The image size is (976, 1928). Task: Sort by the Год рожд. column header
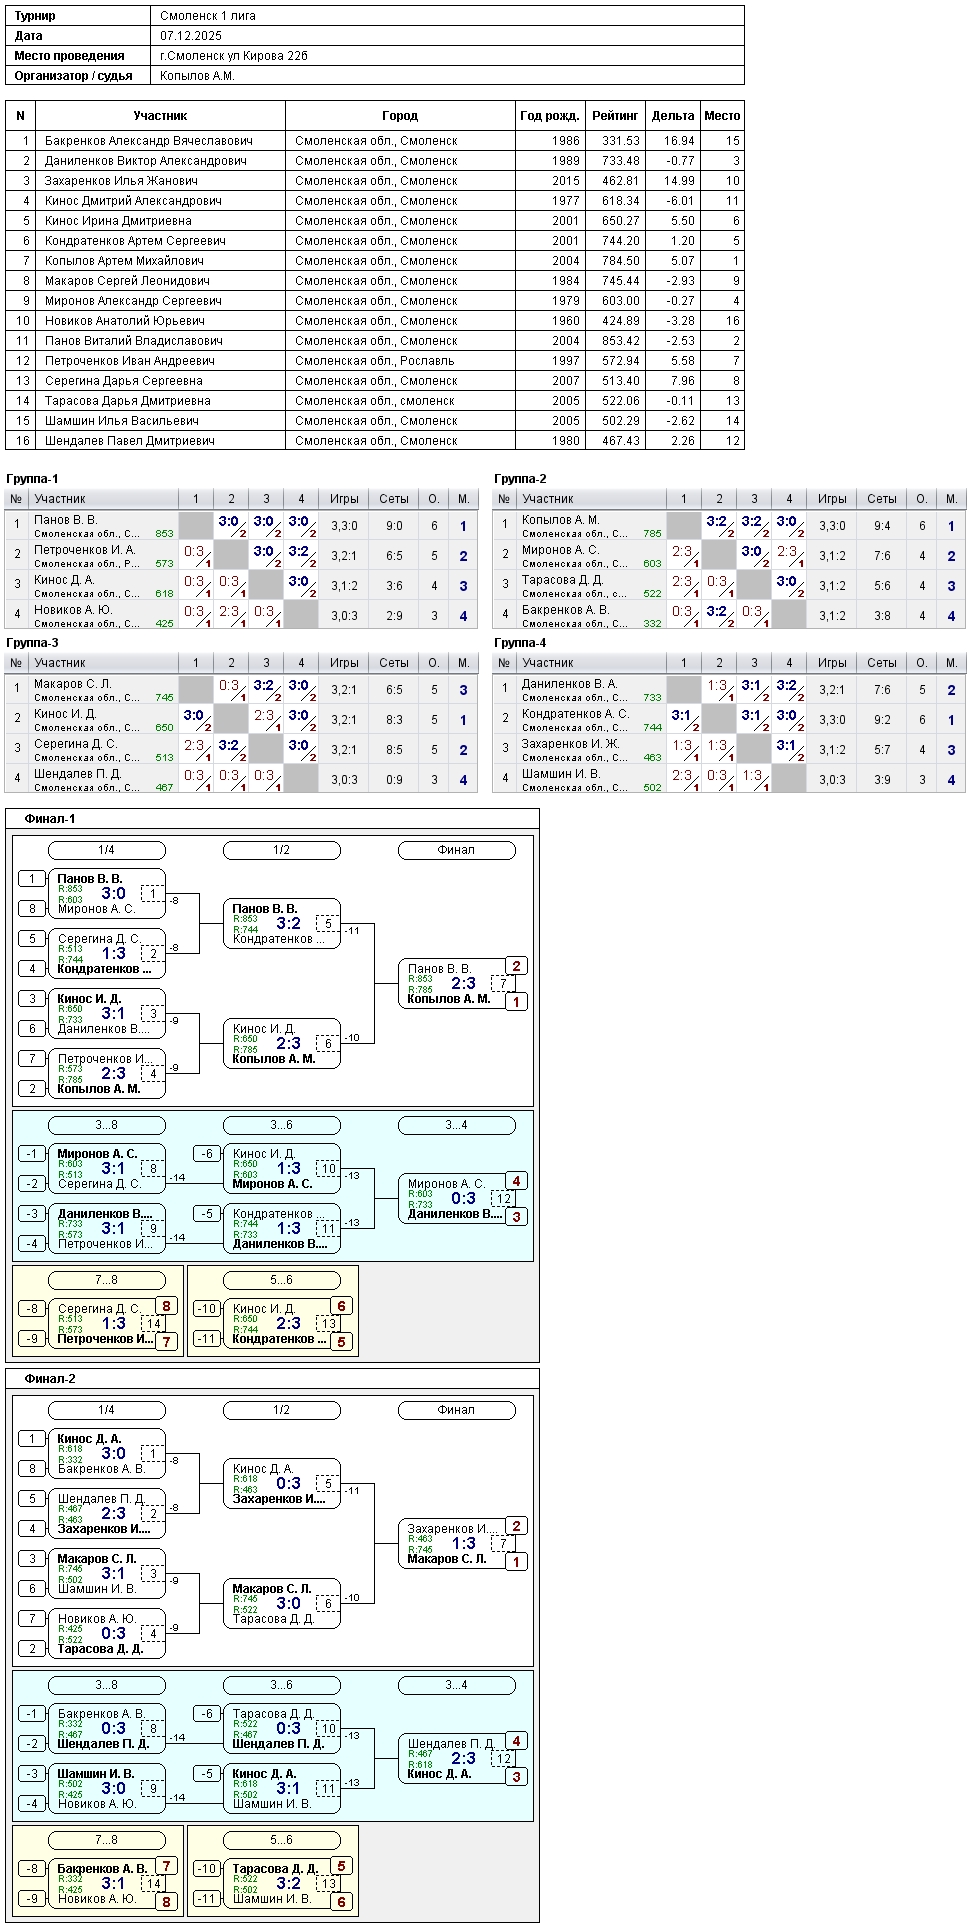(549, 116)
